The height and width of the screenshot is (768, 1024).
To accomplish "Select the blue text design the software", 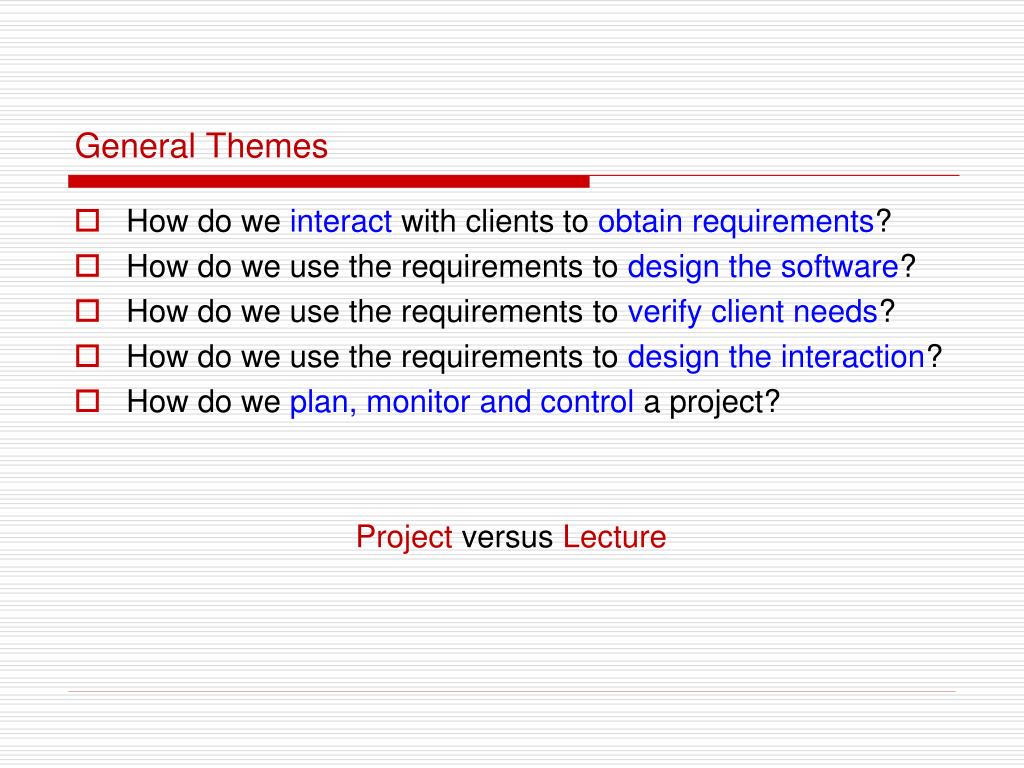I will click(x=763, y=267).
